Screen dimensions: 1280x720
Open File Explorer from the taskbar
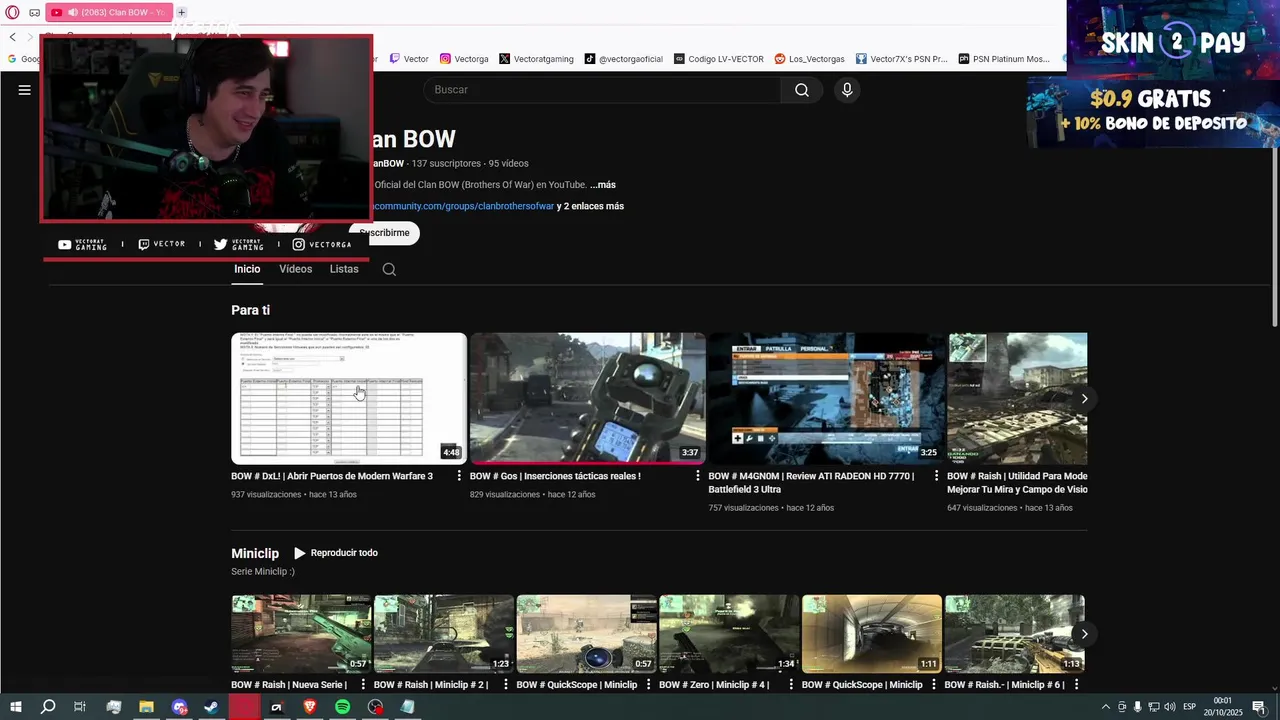tap(146, 707)
